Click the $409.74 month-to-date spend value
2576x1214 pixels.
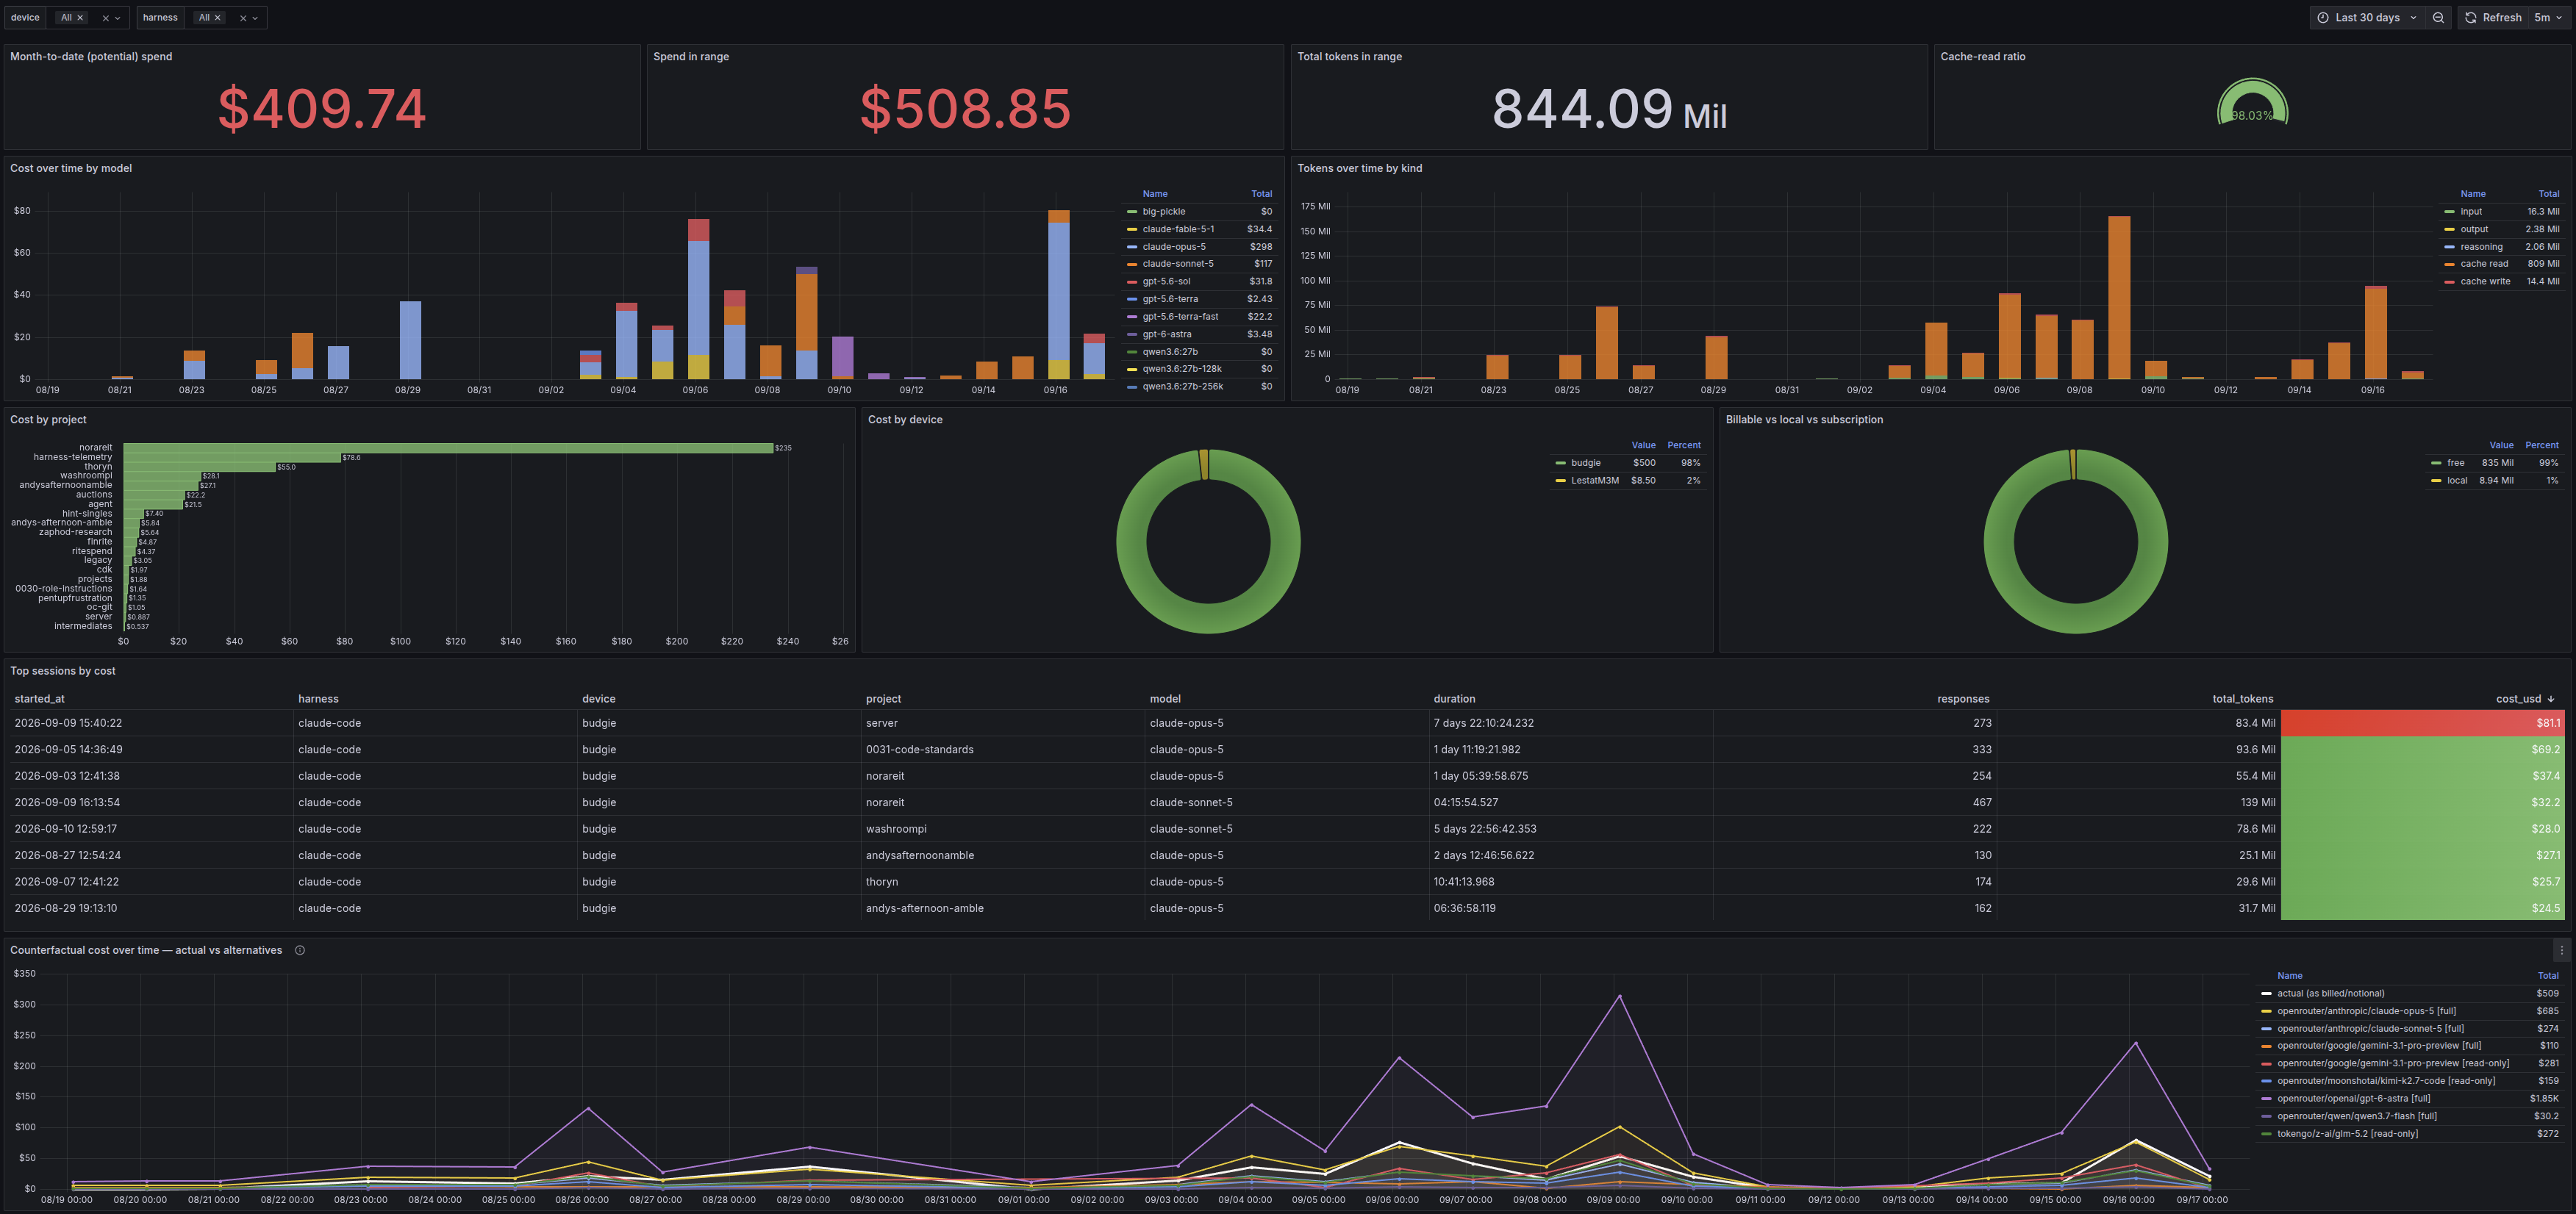coord(322,108)
